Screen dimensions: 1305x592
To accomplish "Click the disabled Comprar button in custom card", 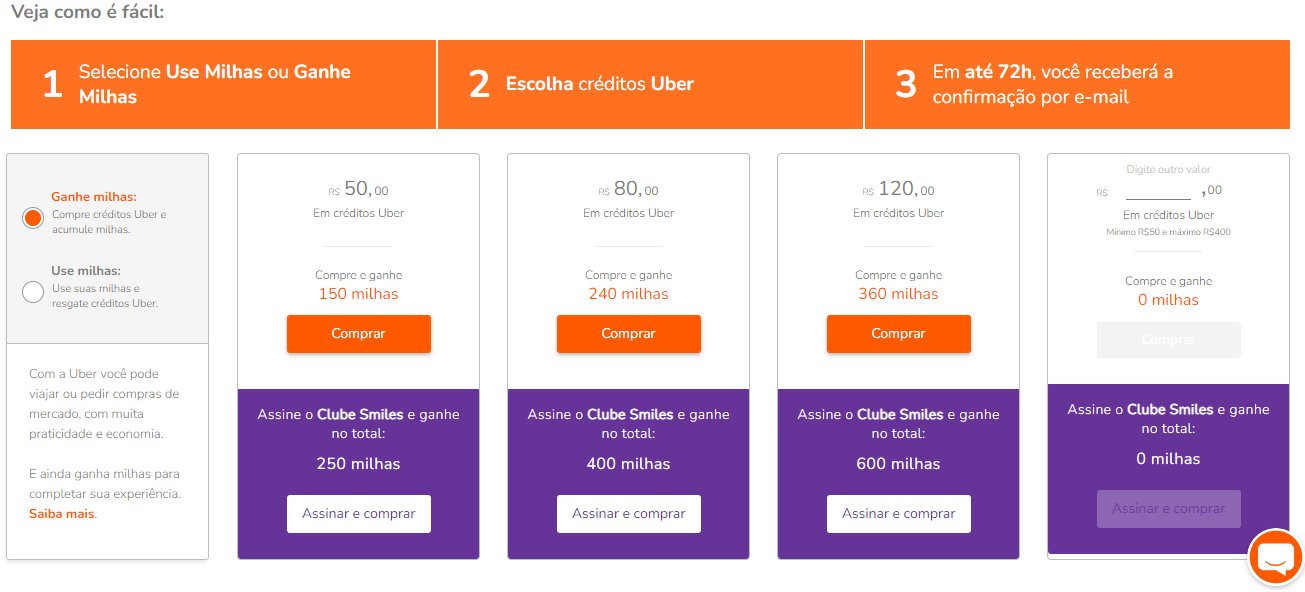I will (x=1169, y=340).
